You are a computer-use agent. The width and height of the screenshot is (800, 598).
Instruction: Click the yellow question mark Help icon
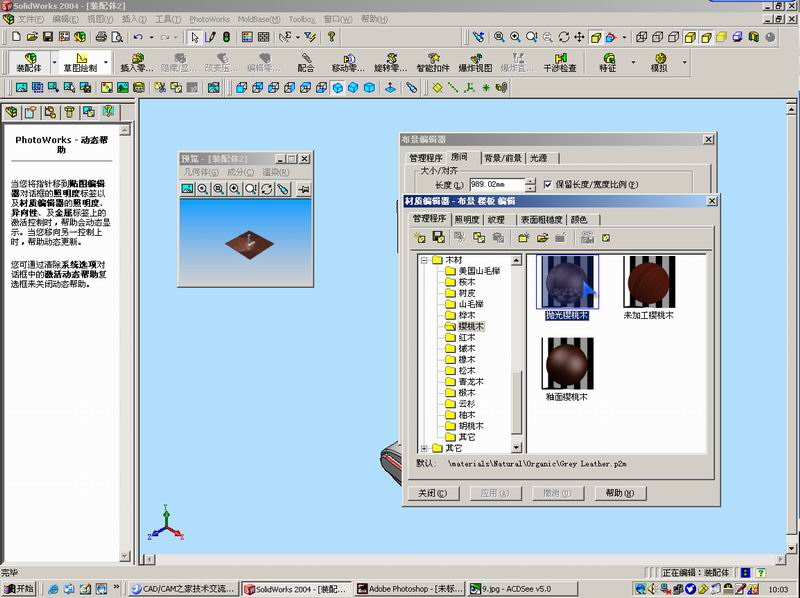(x=332, y=37)
